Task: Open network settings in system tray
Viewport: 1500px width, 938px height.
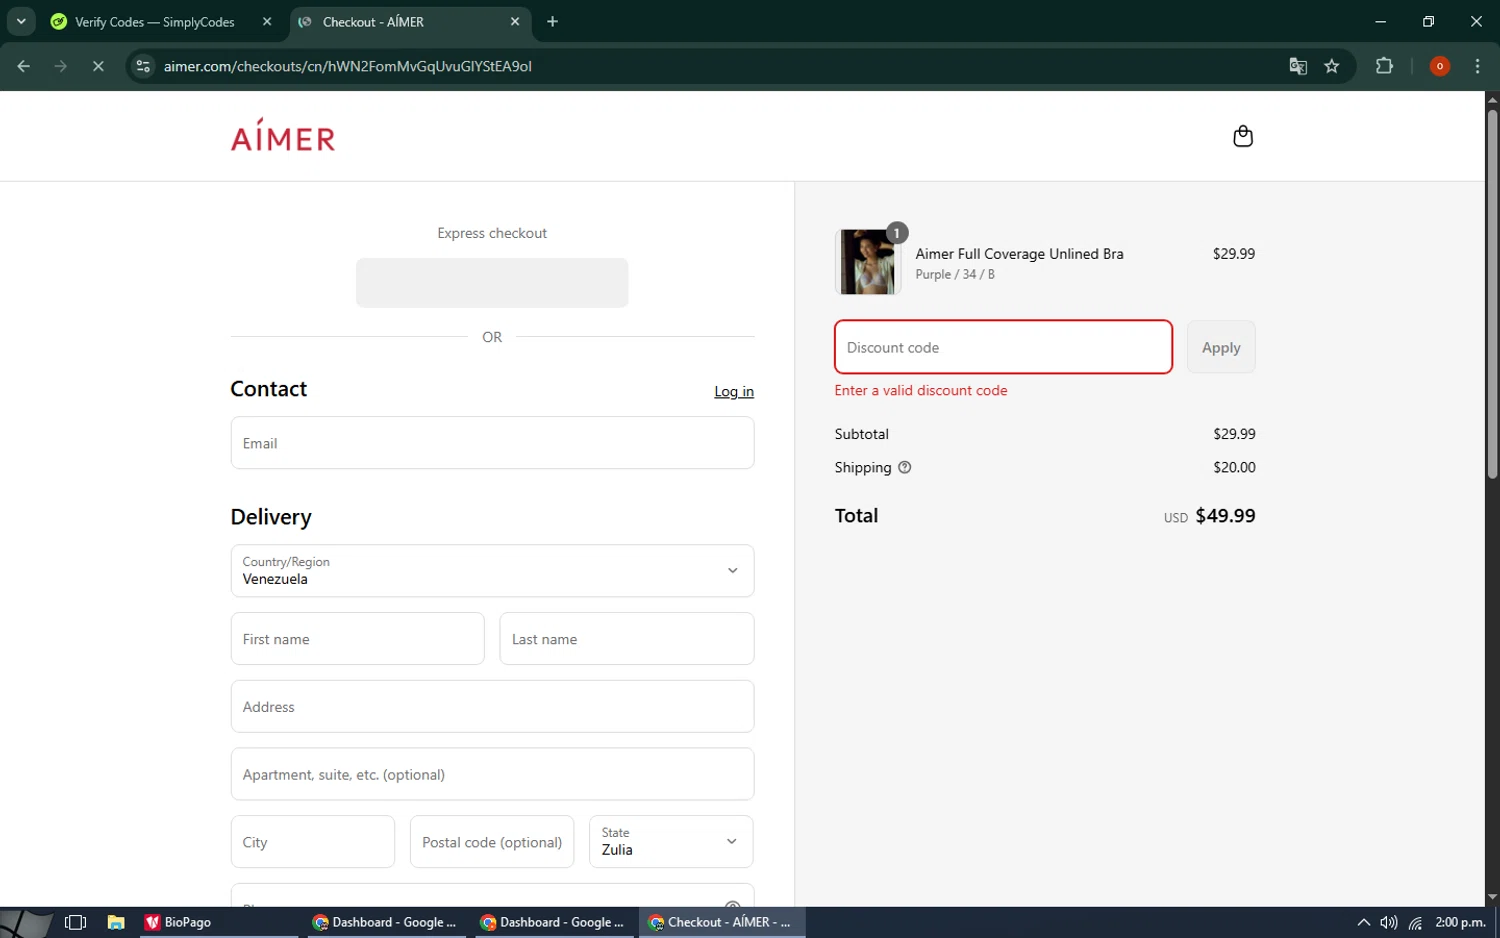Action: point(1415,922)
